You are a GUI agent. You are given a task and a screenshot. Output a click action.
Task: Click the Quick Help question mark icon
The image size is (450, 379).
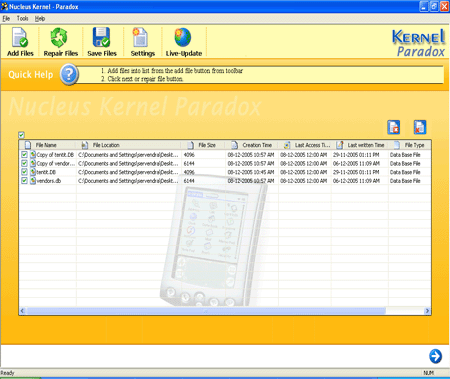point(69,74)
